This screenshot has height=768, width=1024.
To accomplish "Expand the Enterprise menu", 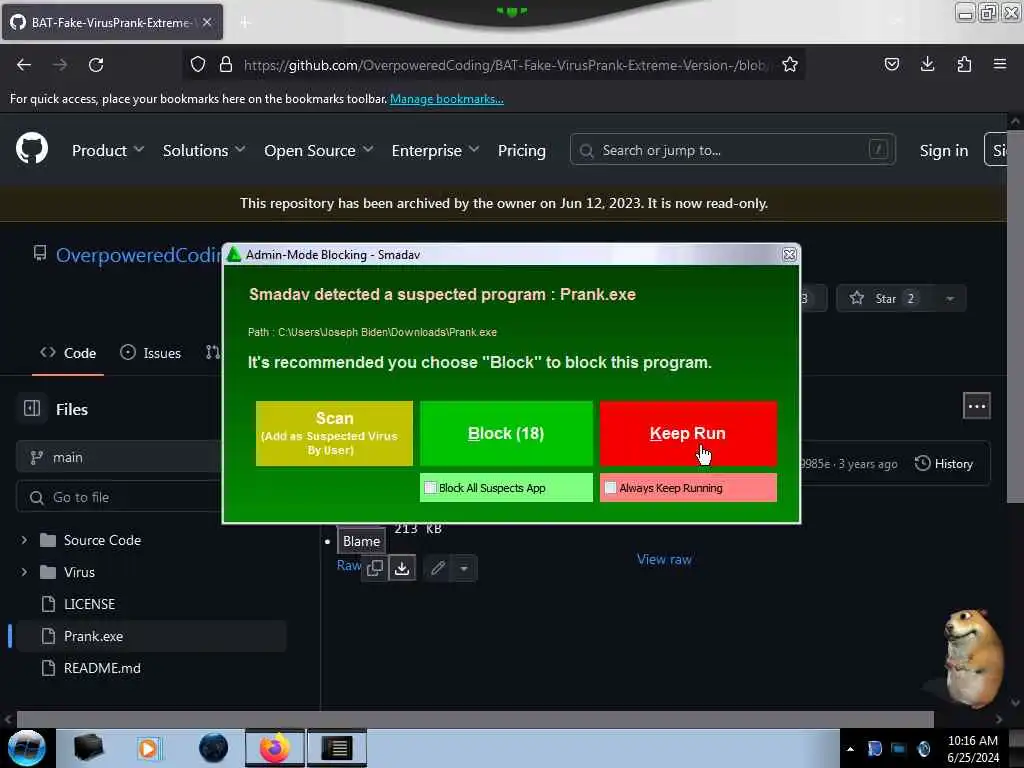I will point(435,151).
